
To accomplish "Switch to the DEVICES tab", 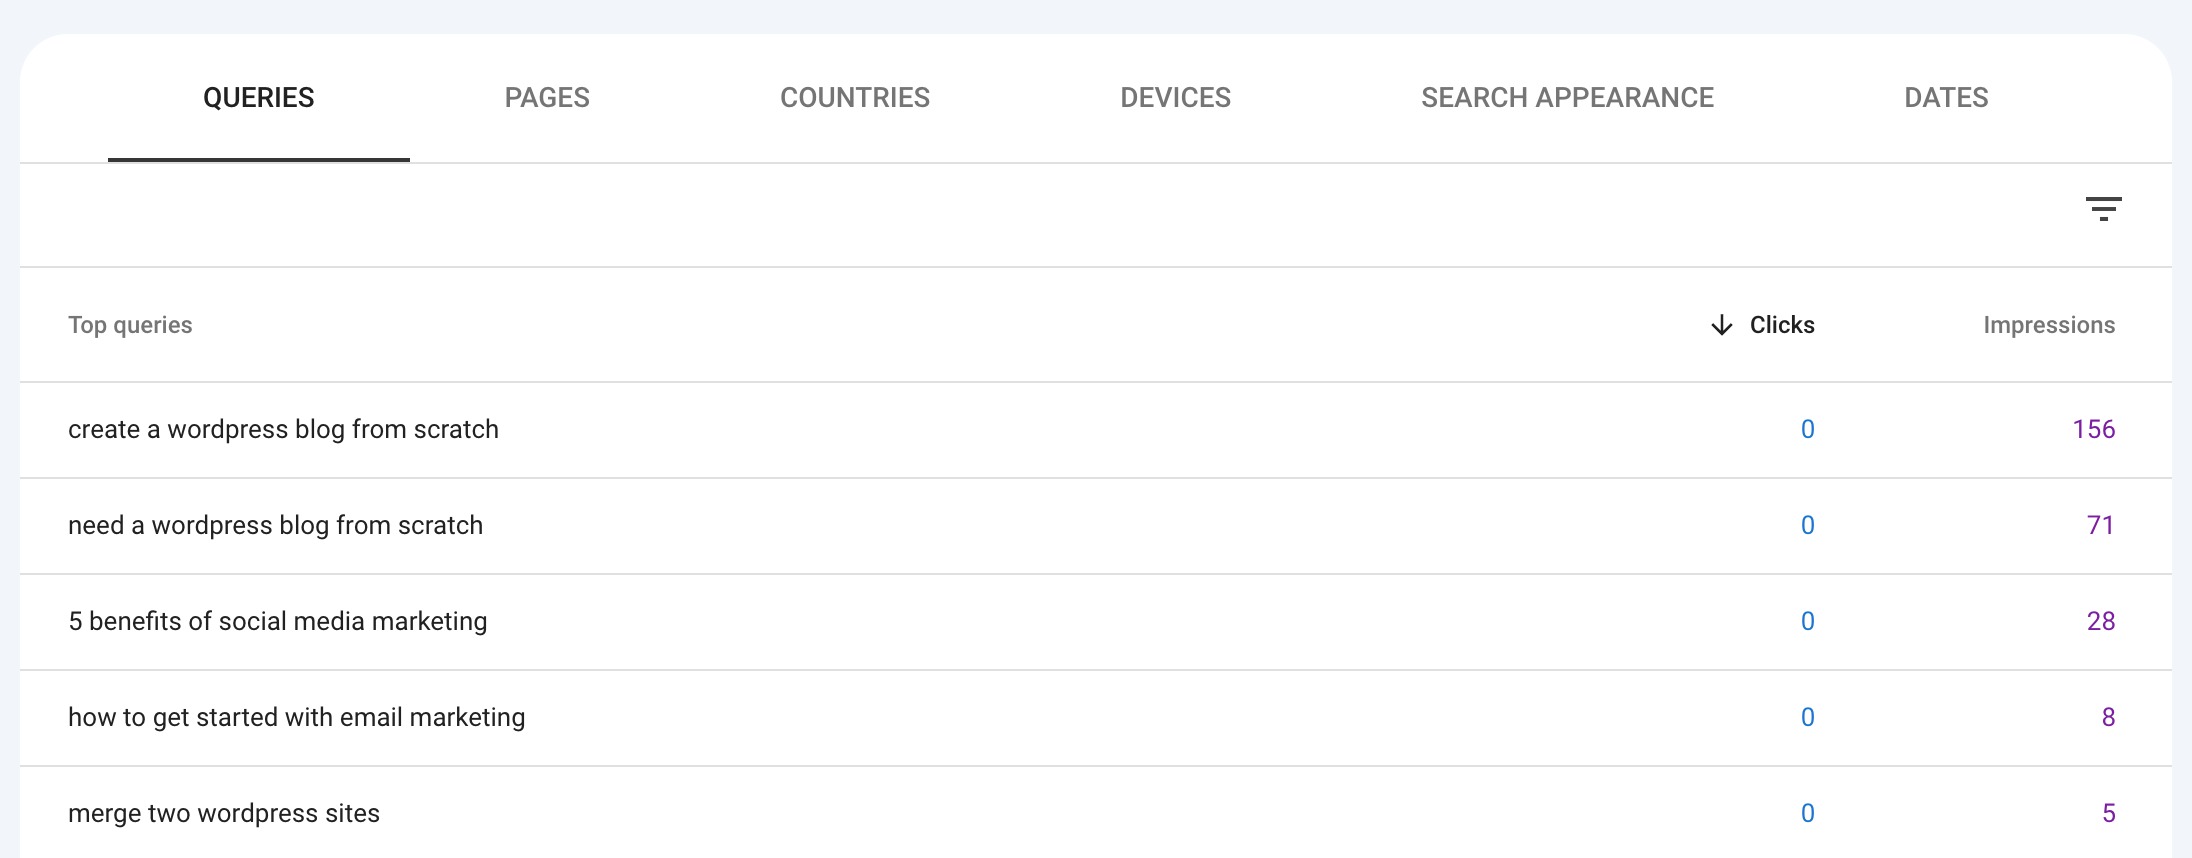I will click(x=1175, y=97).
